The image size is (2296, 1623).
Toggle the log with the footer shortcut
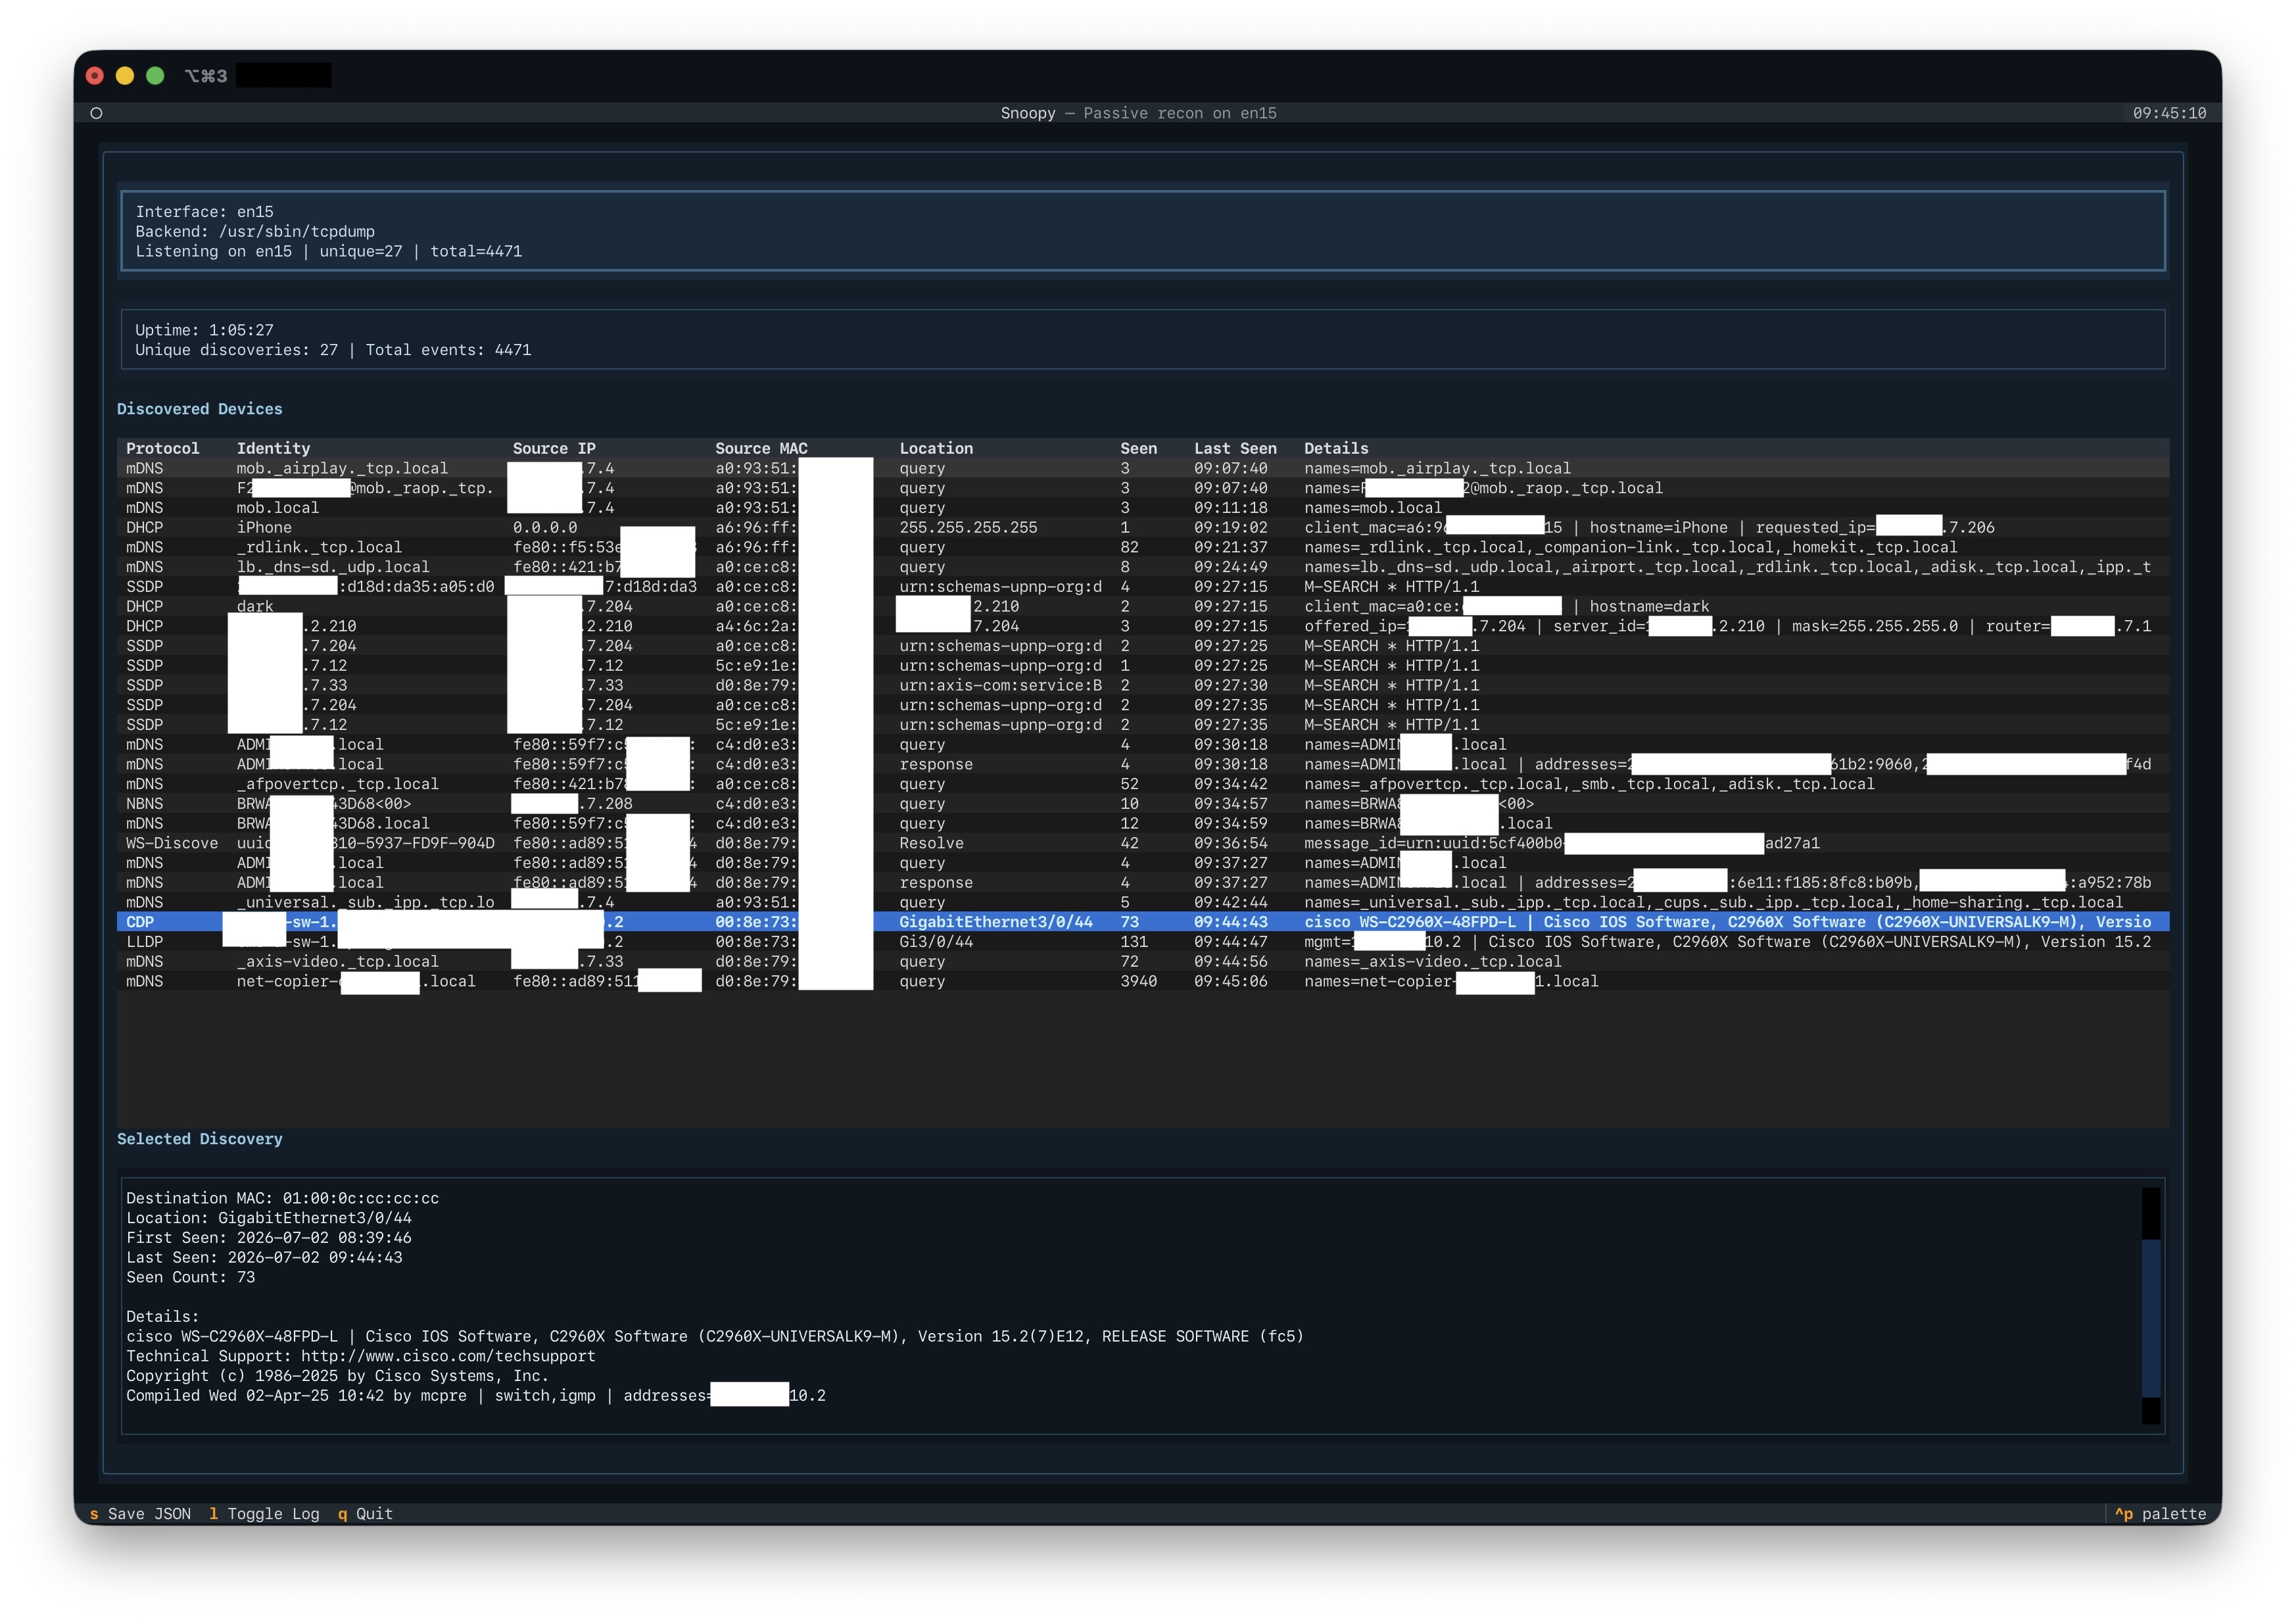pos(264,1513)
